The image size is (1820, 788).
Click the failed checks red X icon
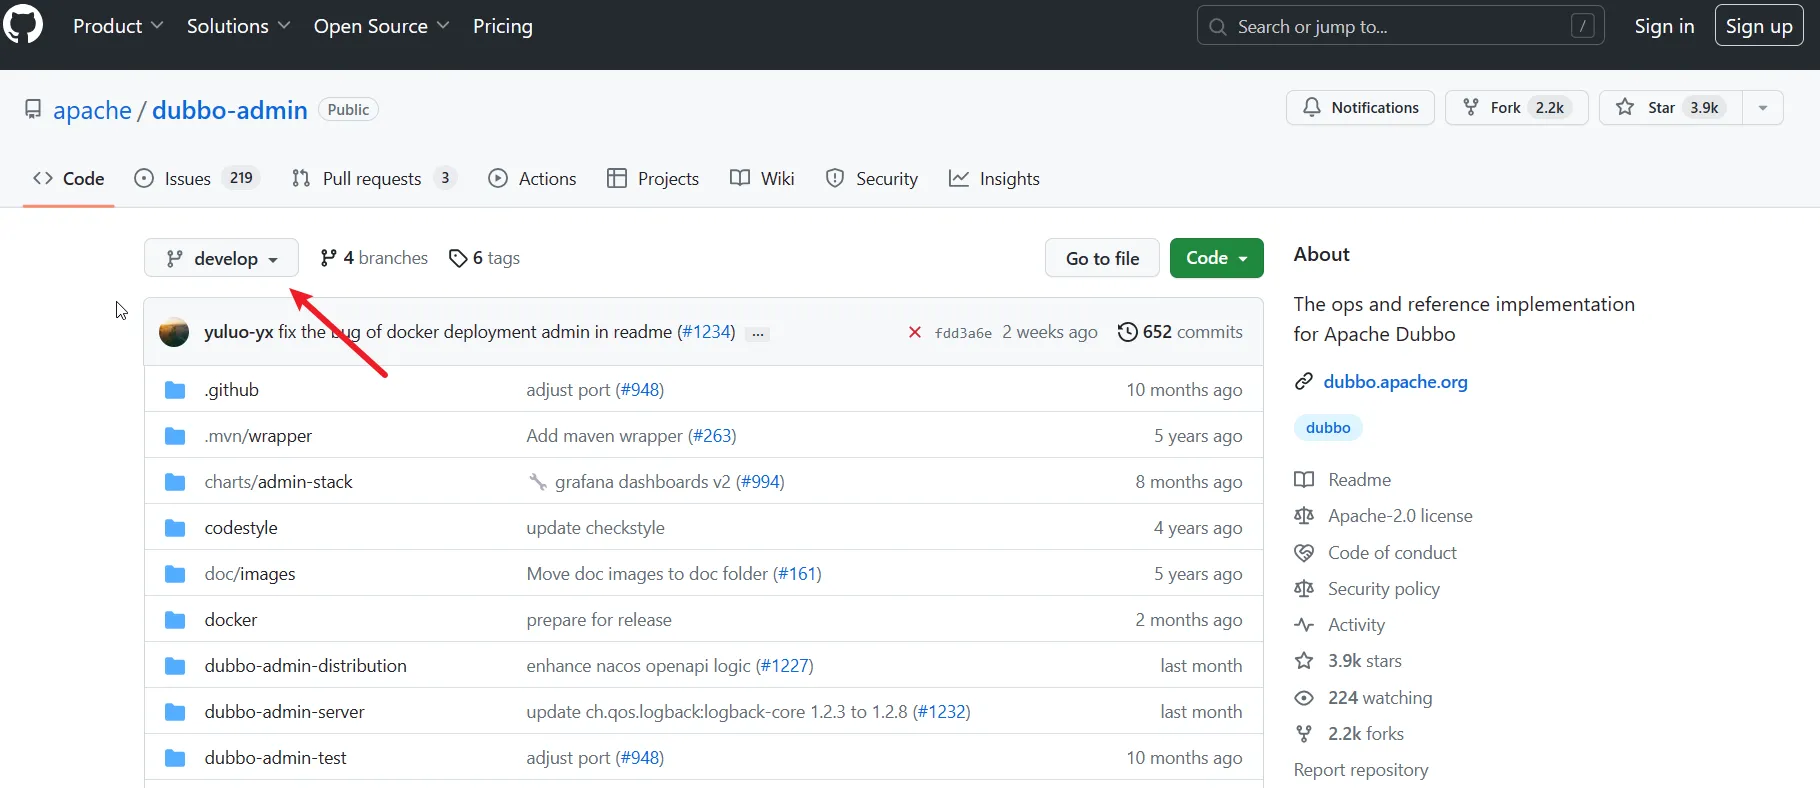coord(914,332)
